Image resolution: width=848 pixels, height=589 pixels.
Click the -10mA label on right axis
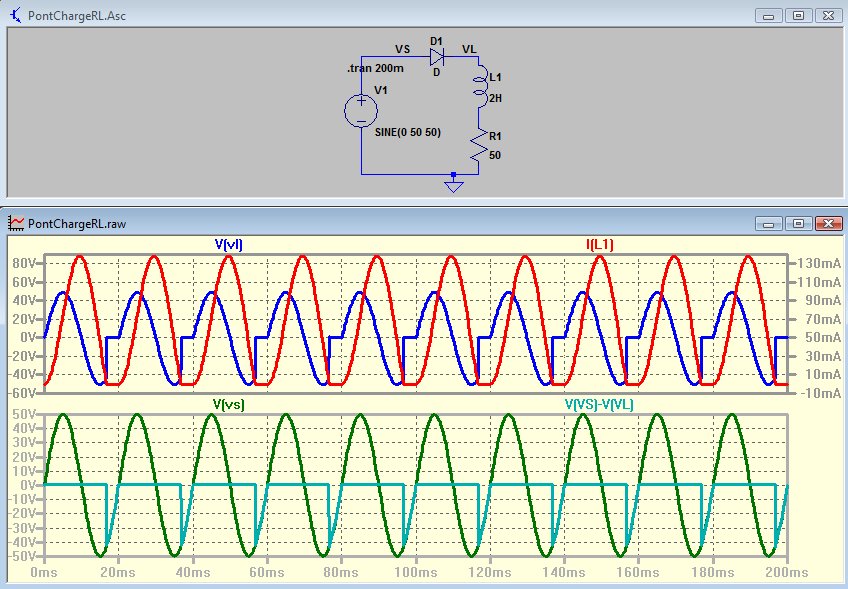pos(820,393)
